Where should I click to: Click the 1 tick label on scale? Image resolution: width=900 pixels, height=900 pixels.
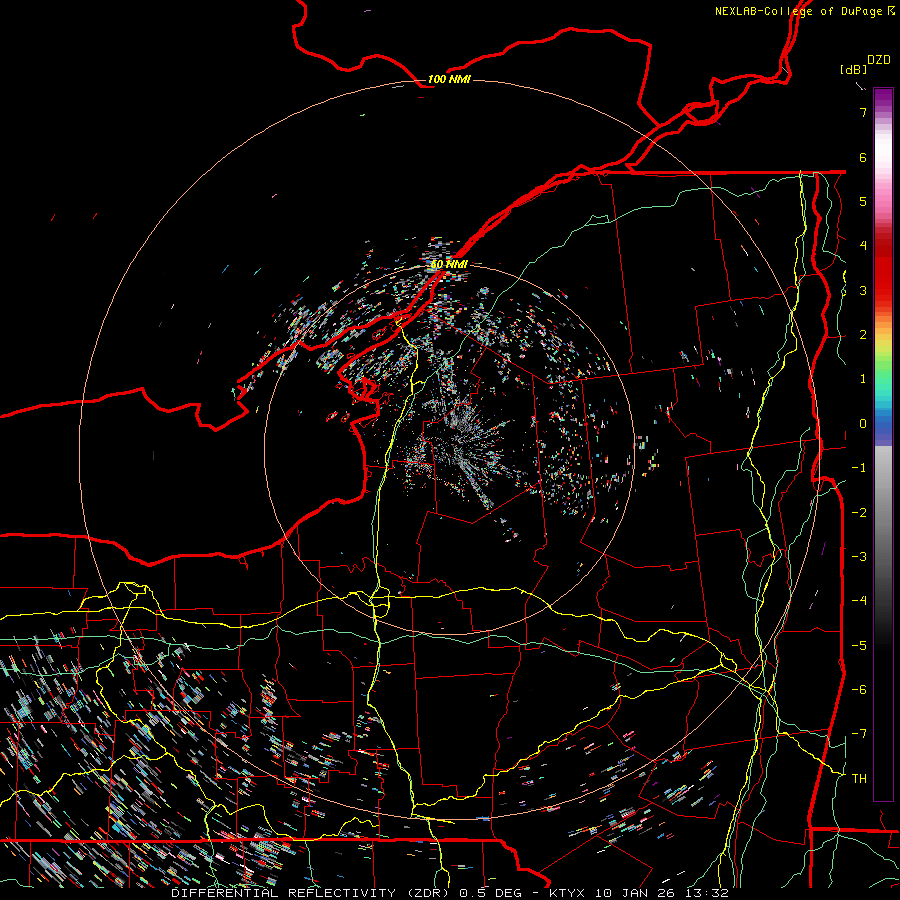pyautogui.click(x=863, y=379)
